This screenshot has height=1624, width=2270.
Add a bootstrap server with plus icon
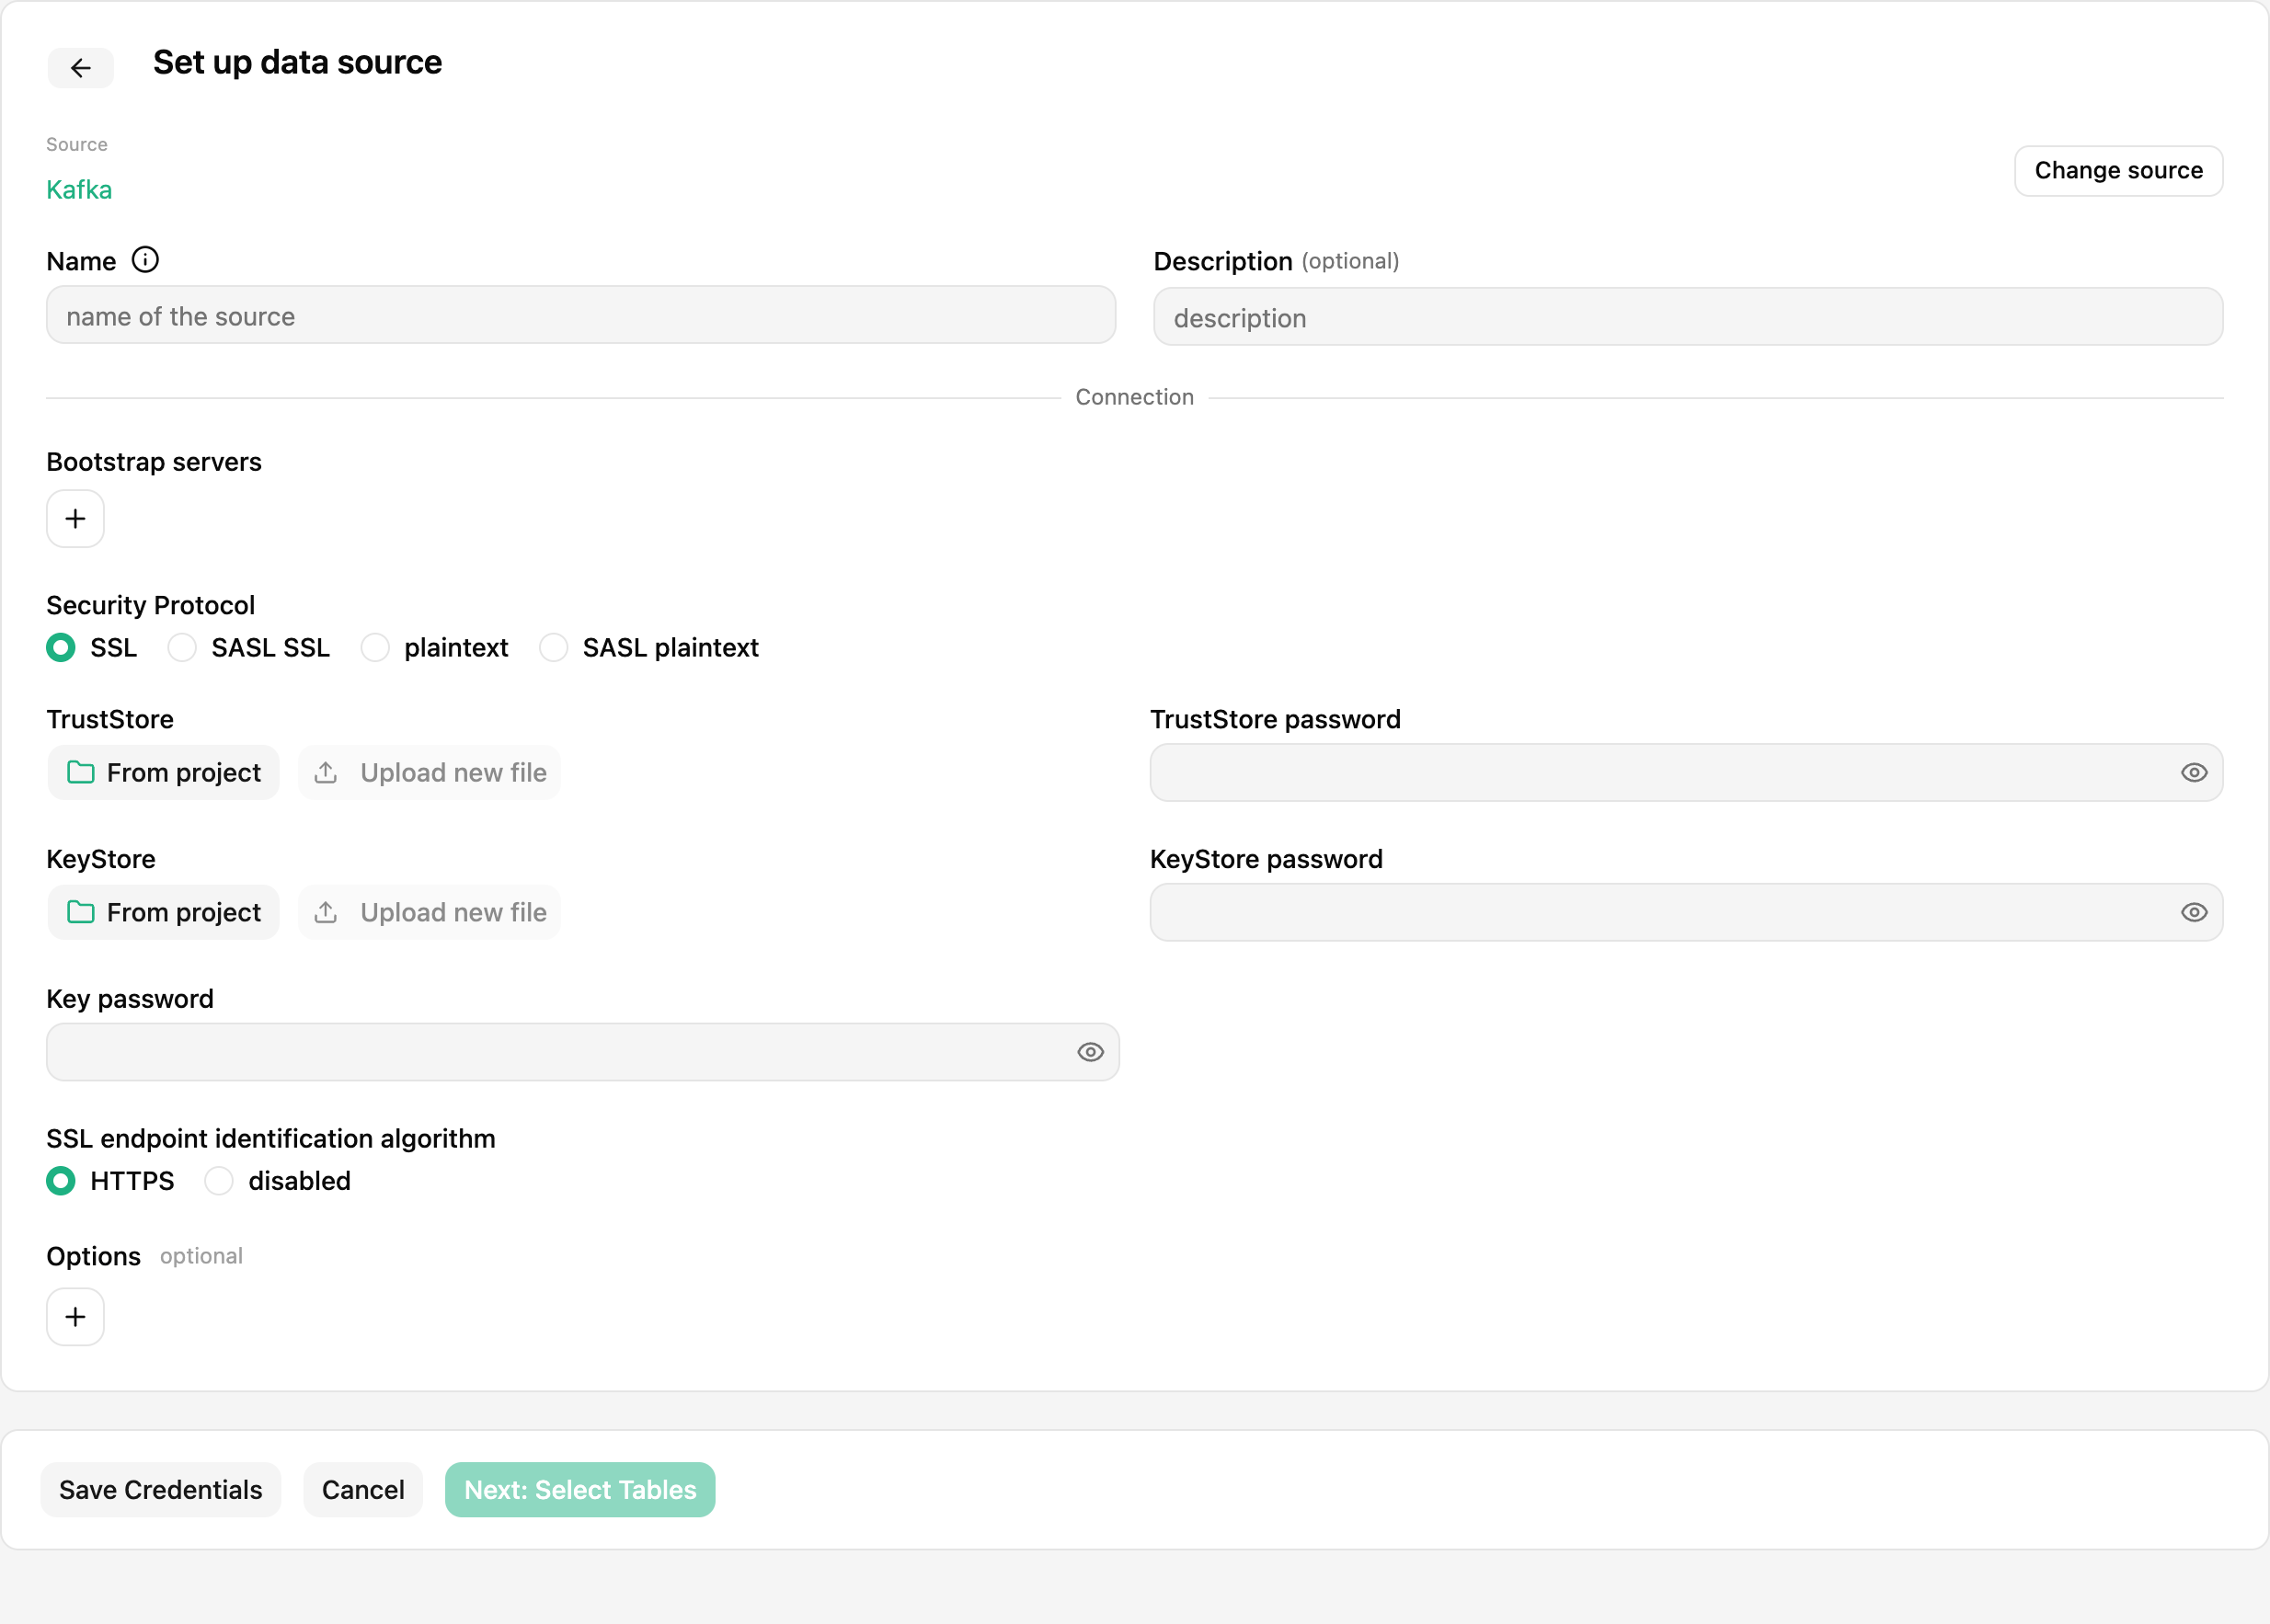tap(75, 518)
